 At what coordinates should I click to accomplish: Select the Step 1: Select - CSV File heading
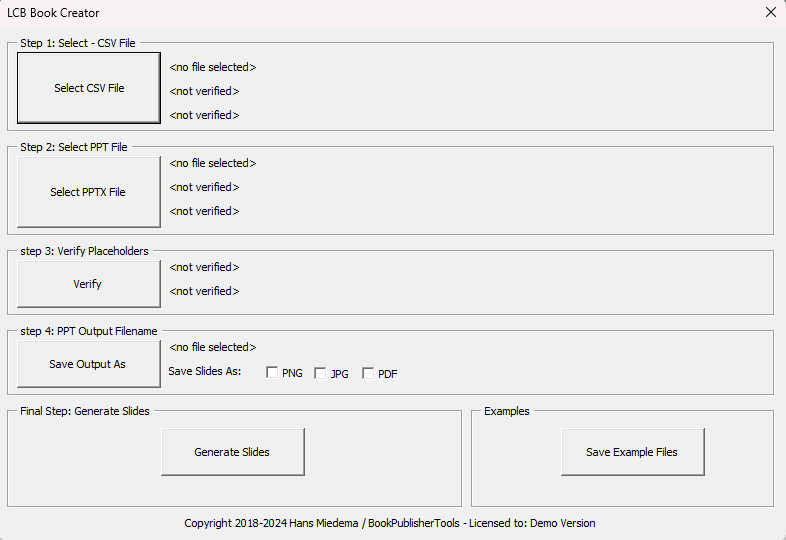[x=78, y=43]
